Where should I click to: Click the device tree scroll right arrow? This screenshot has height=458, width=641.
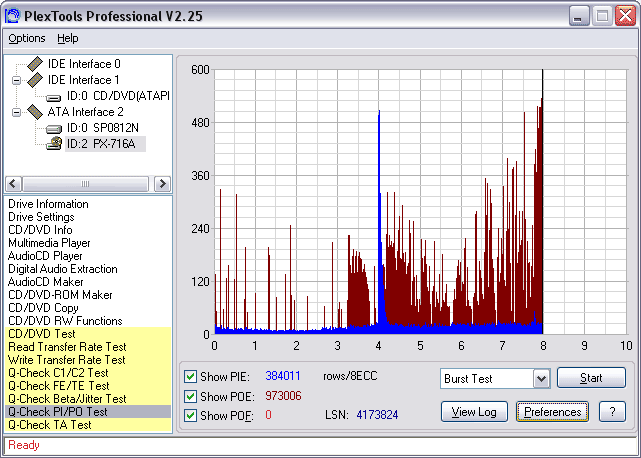point(162,184)
